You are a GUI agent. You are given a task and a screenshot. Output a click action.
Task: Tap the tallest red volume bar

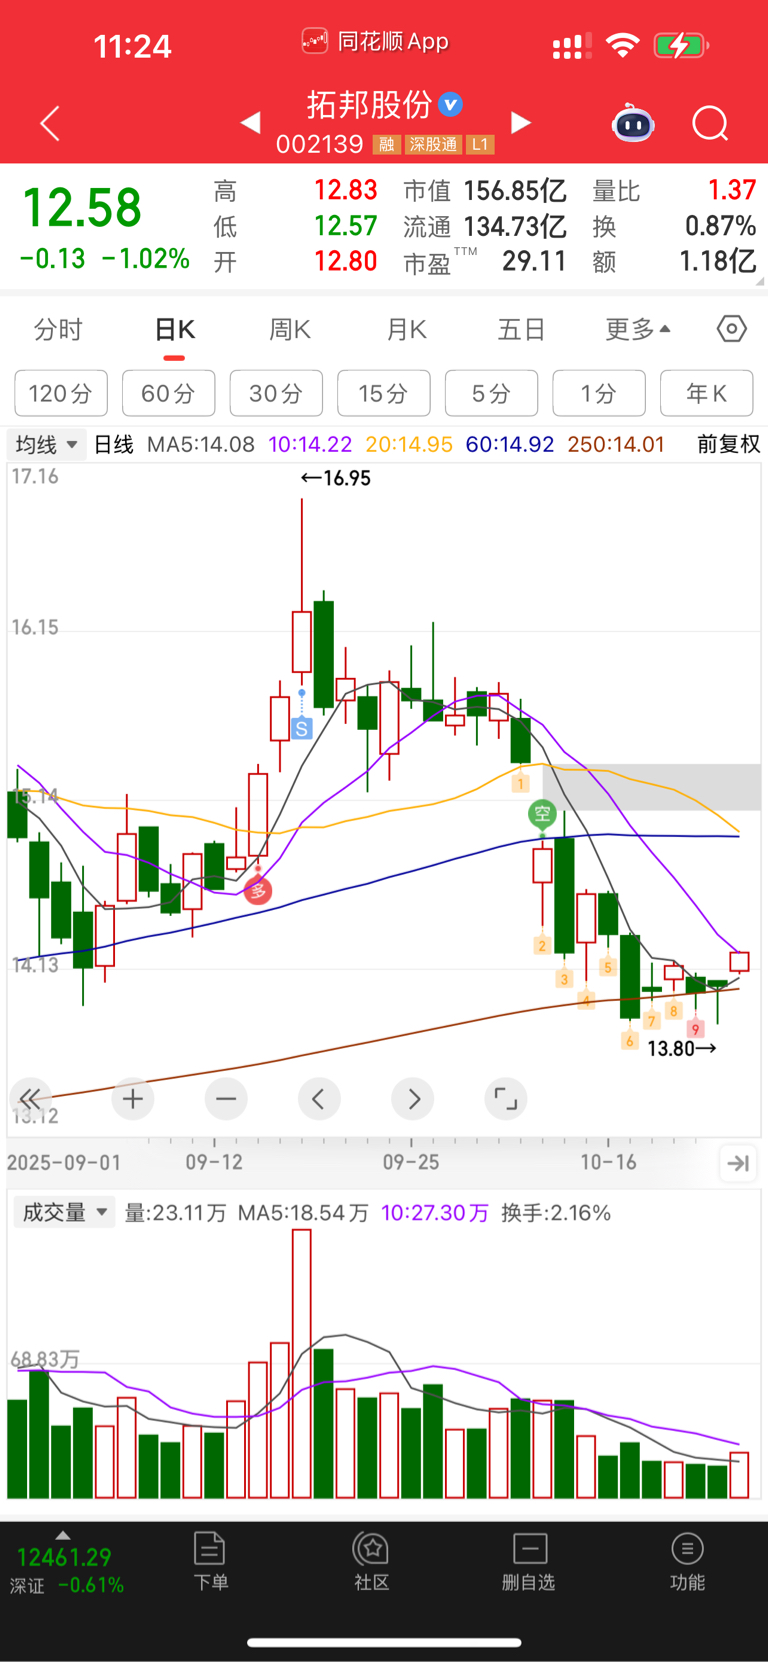click(x=301, y=1363)
